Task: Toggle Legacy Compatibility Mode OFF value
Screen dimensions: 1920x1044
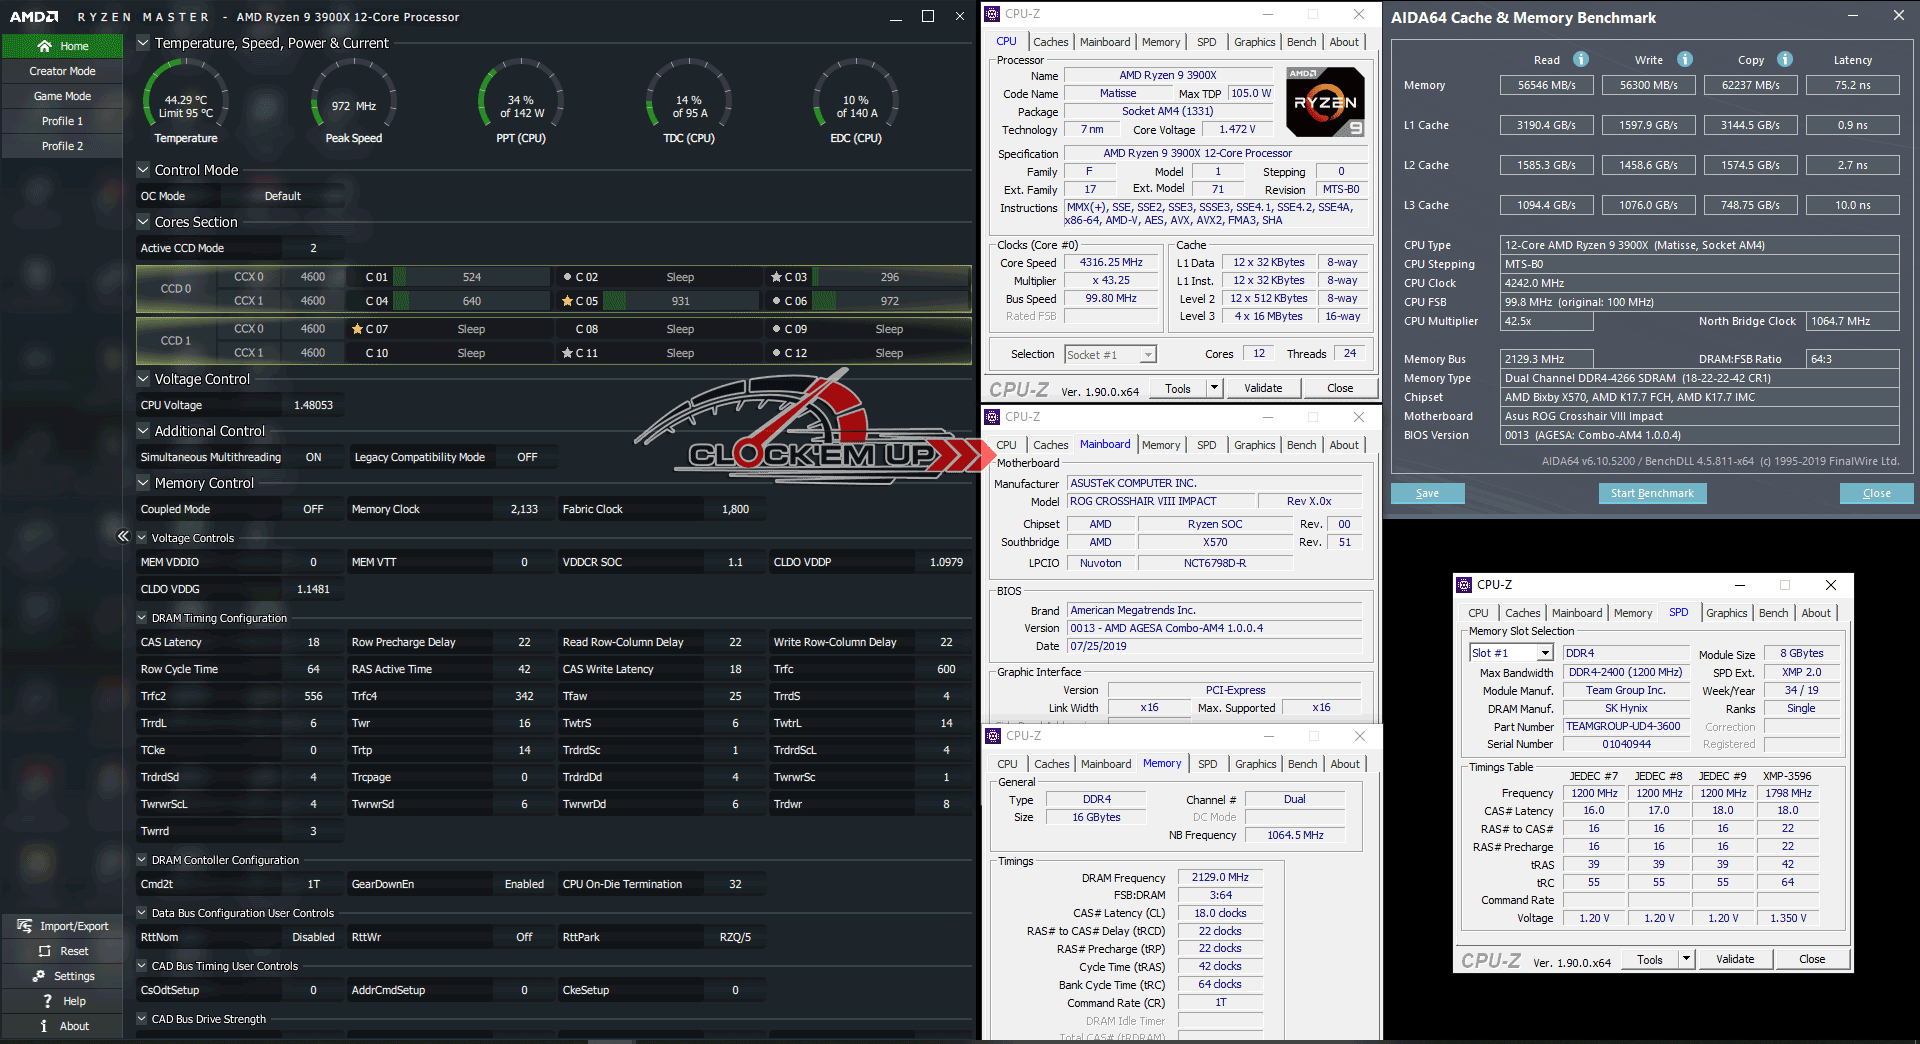Action: (526, 457)
